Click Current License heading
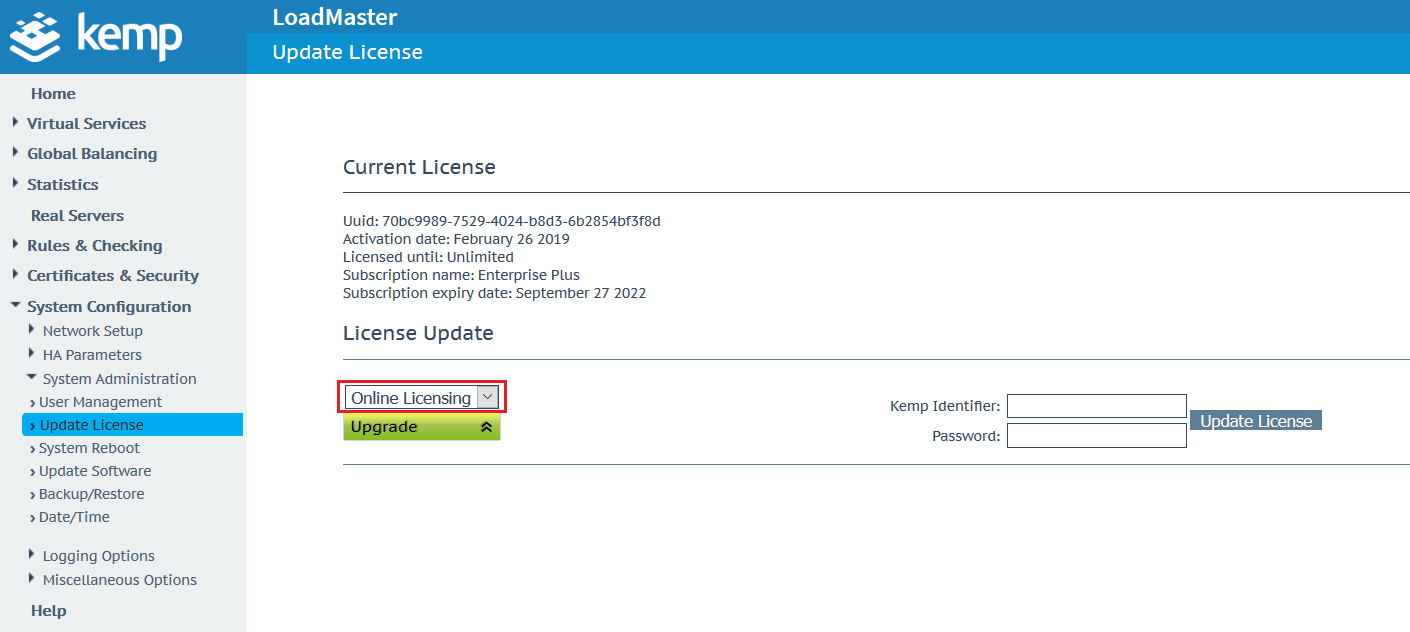The height and width of the screenshot is (632, 1410). coord(419,167)
